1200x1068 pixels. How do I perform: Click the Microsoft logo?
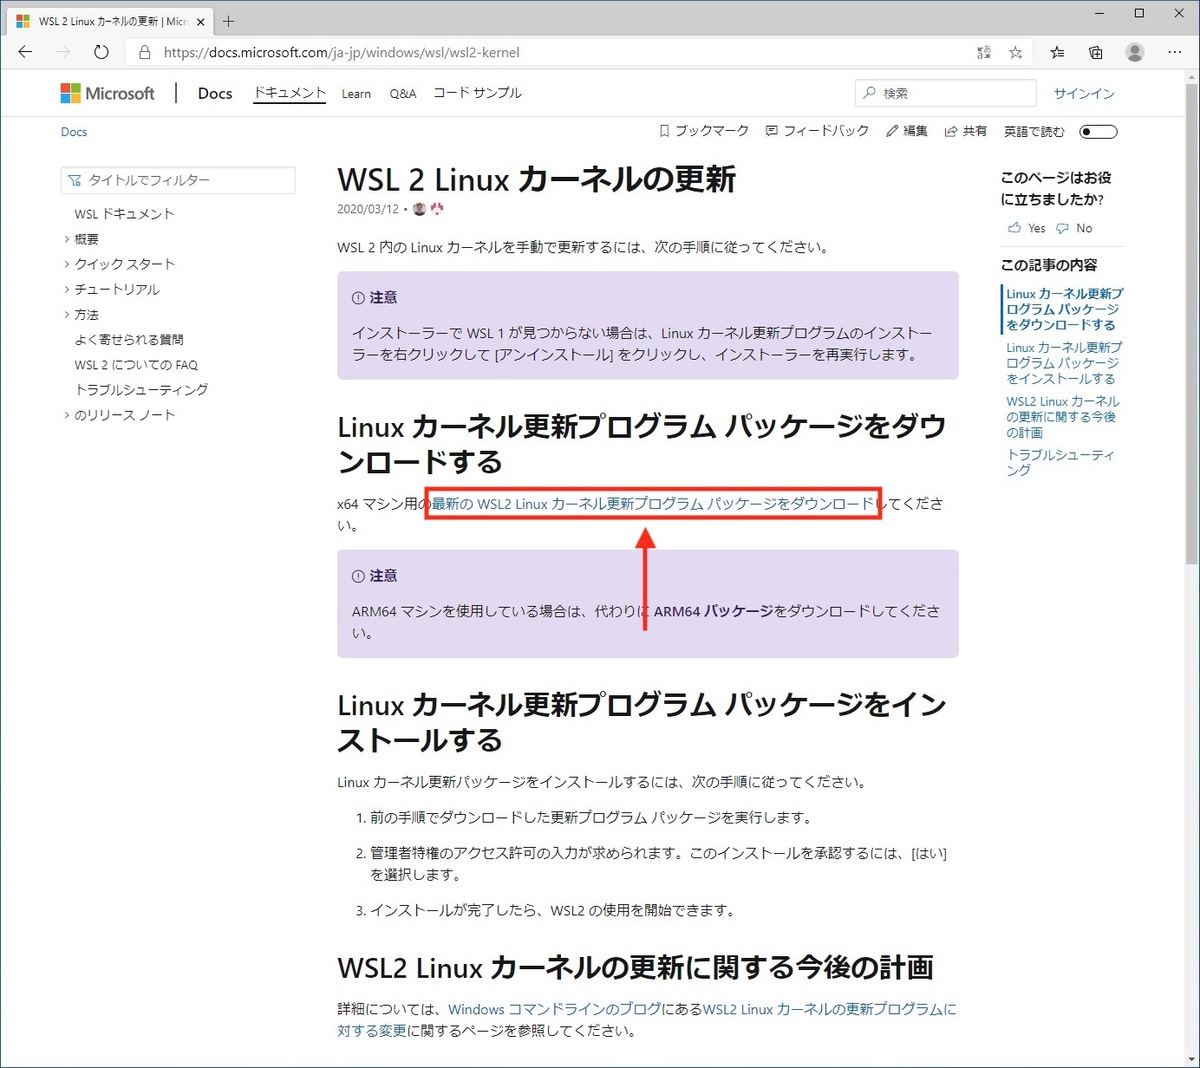click(x=108, y=93)
